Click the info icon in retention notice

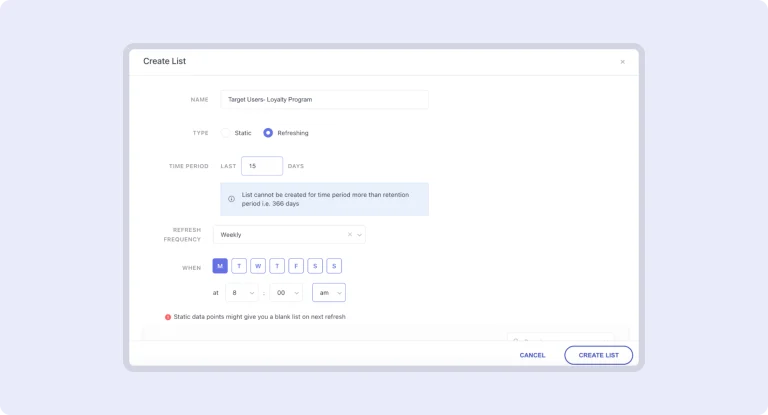(x=232, y=199)
